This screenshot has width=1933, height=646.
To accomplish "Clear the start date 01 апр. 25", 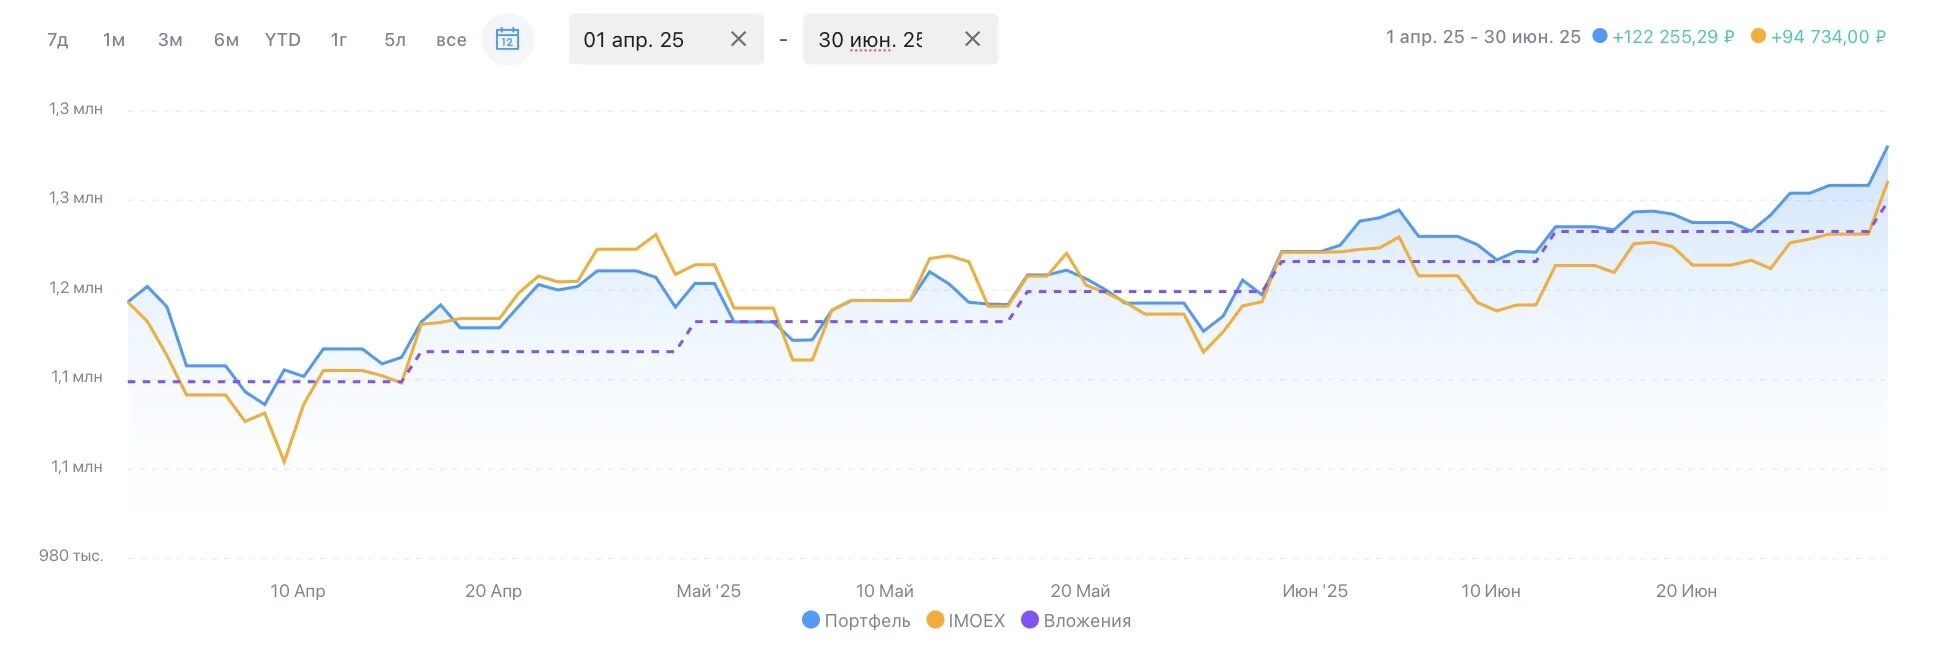I will (x=738, y=39).
